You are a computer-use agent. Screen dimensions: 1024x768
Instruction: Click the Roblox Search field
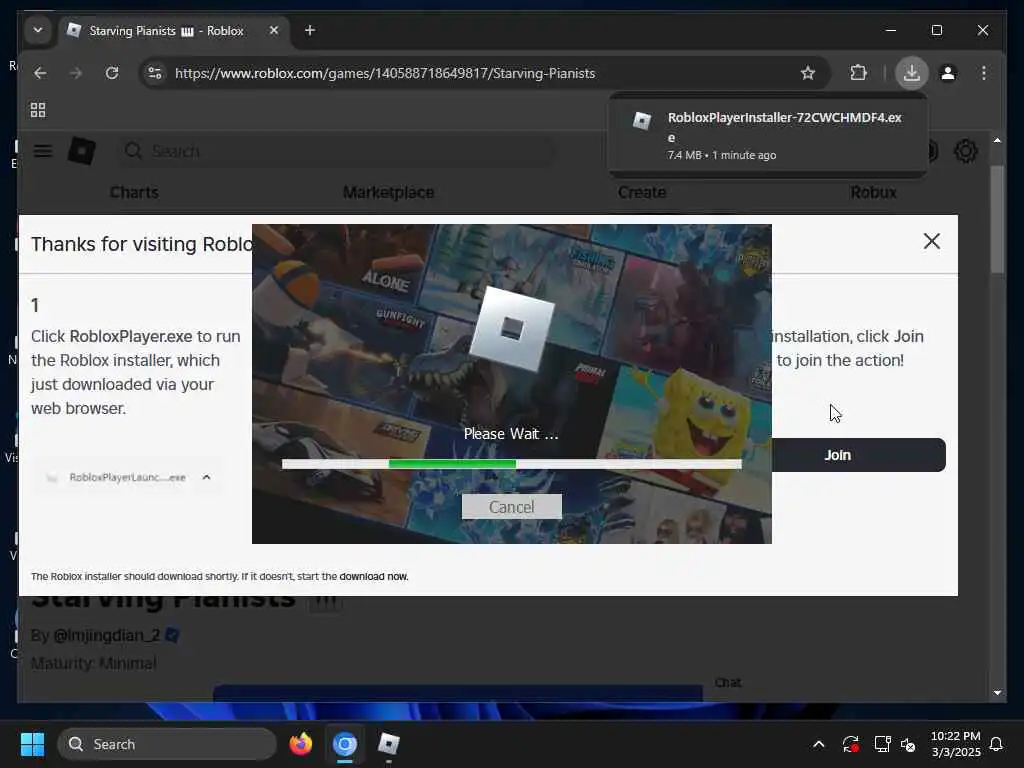pyautogui.click(x=336, y=152)
